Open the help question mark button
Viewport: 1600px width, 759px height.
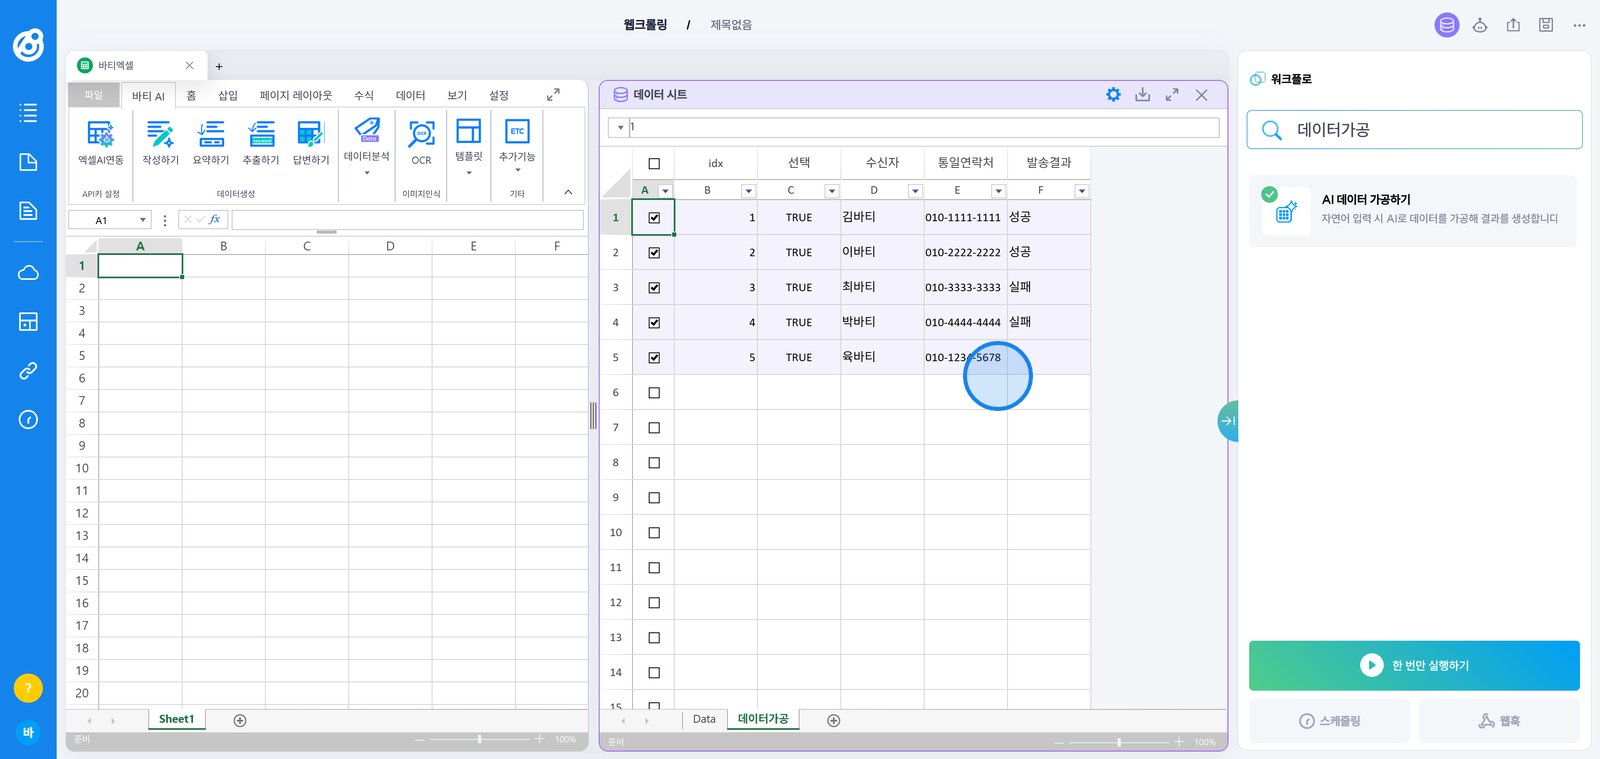click(x=28, y=688)
